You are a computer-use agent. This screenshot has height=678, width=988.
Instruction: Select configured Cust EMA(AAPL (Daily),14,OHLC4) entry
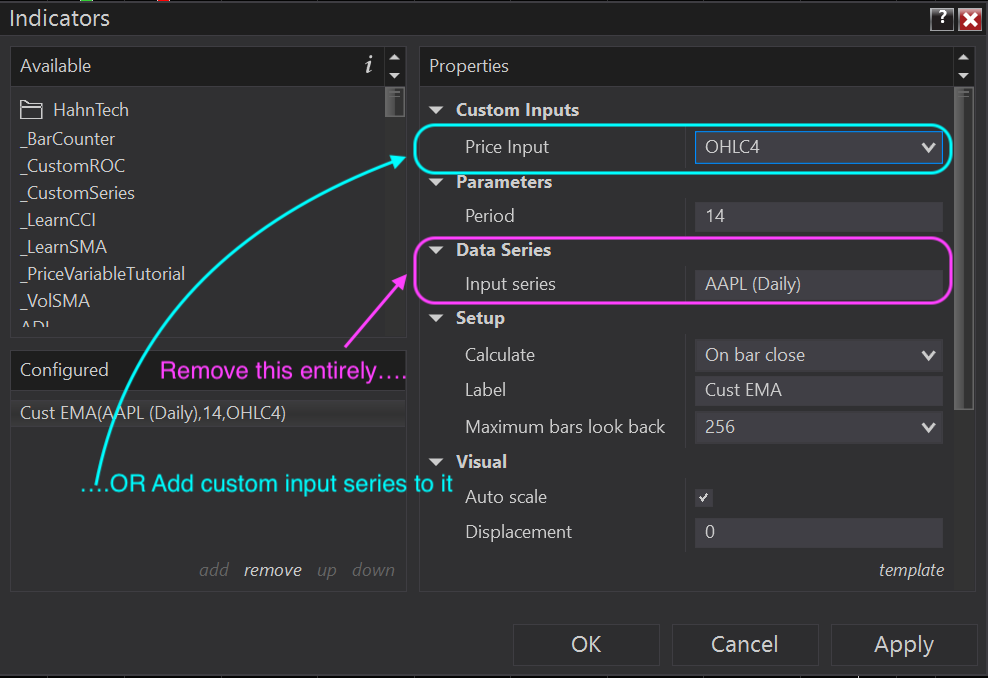pos(208,413)
